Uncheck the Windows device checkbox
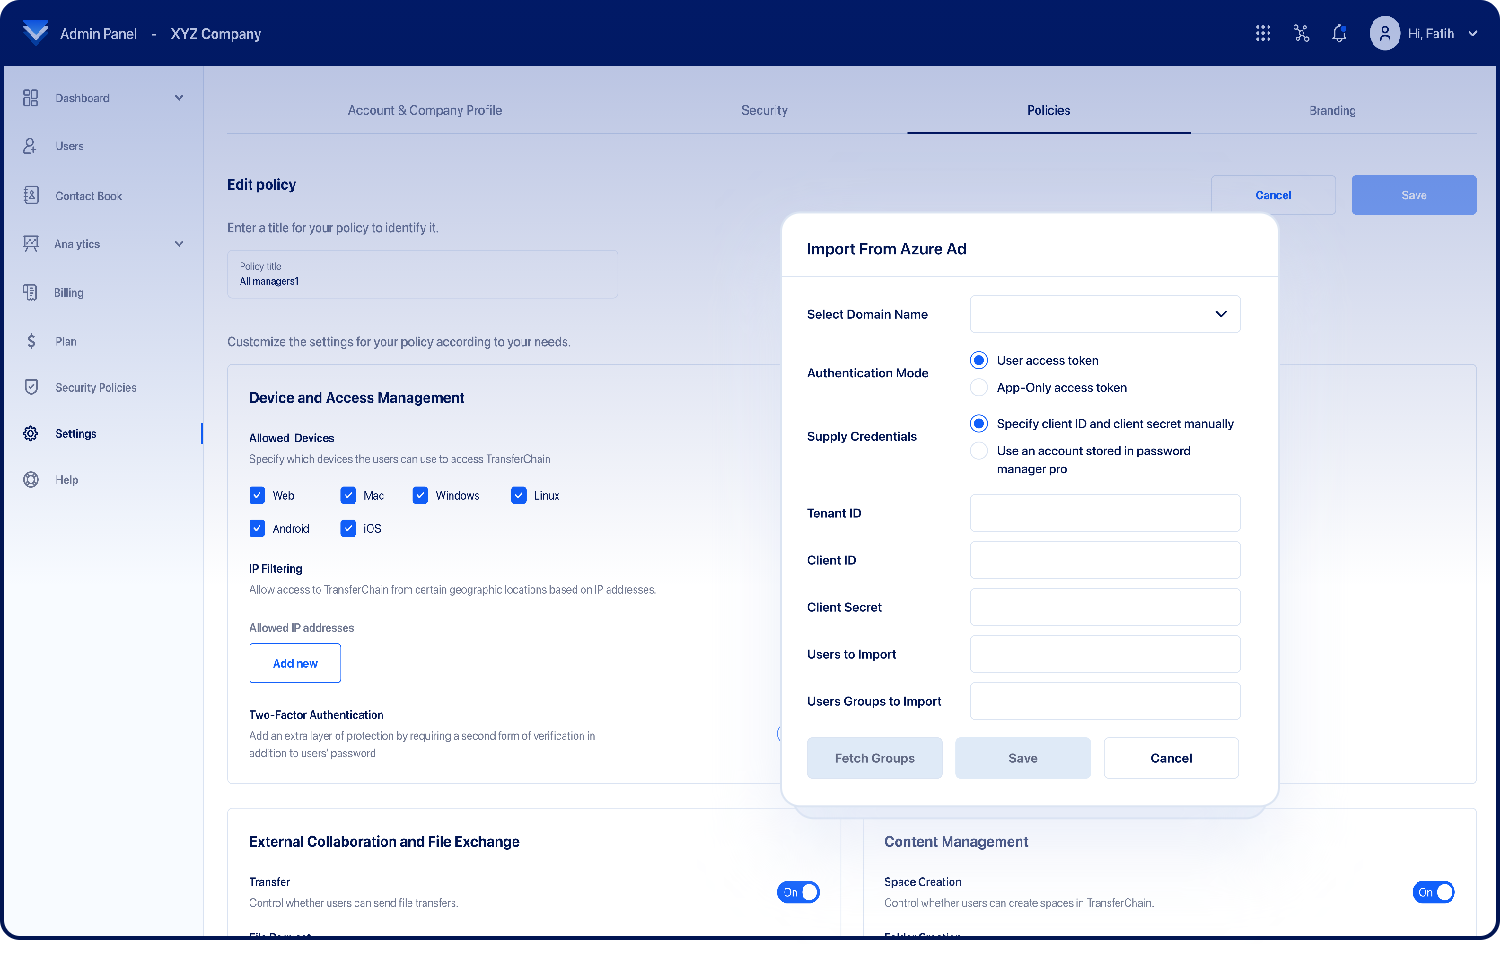 [421, 496]
